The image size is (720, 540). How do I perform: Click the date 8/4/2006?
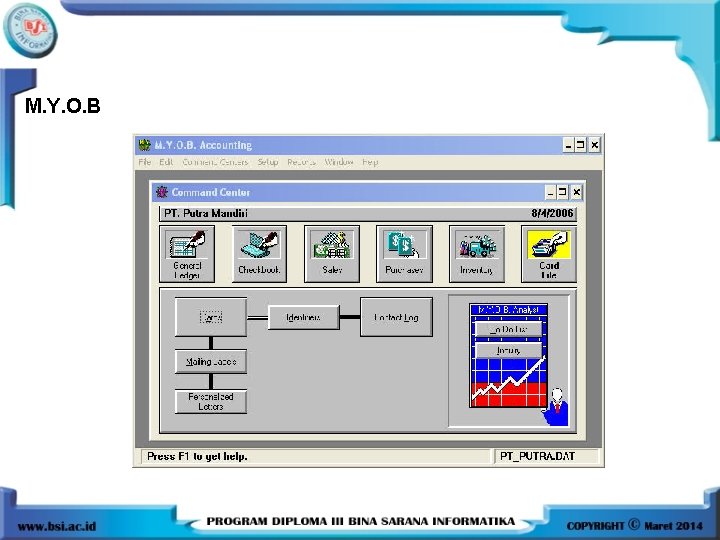(x=552, y=213)
